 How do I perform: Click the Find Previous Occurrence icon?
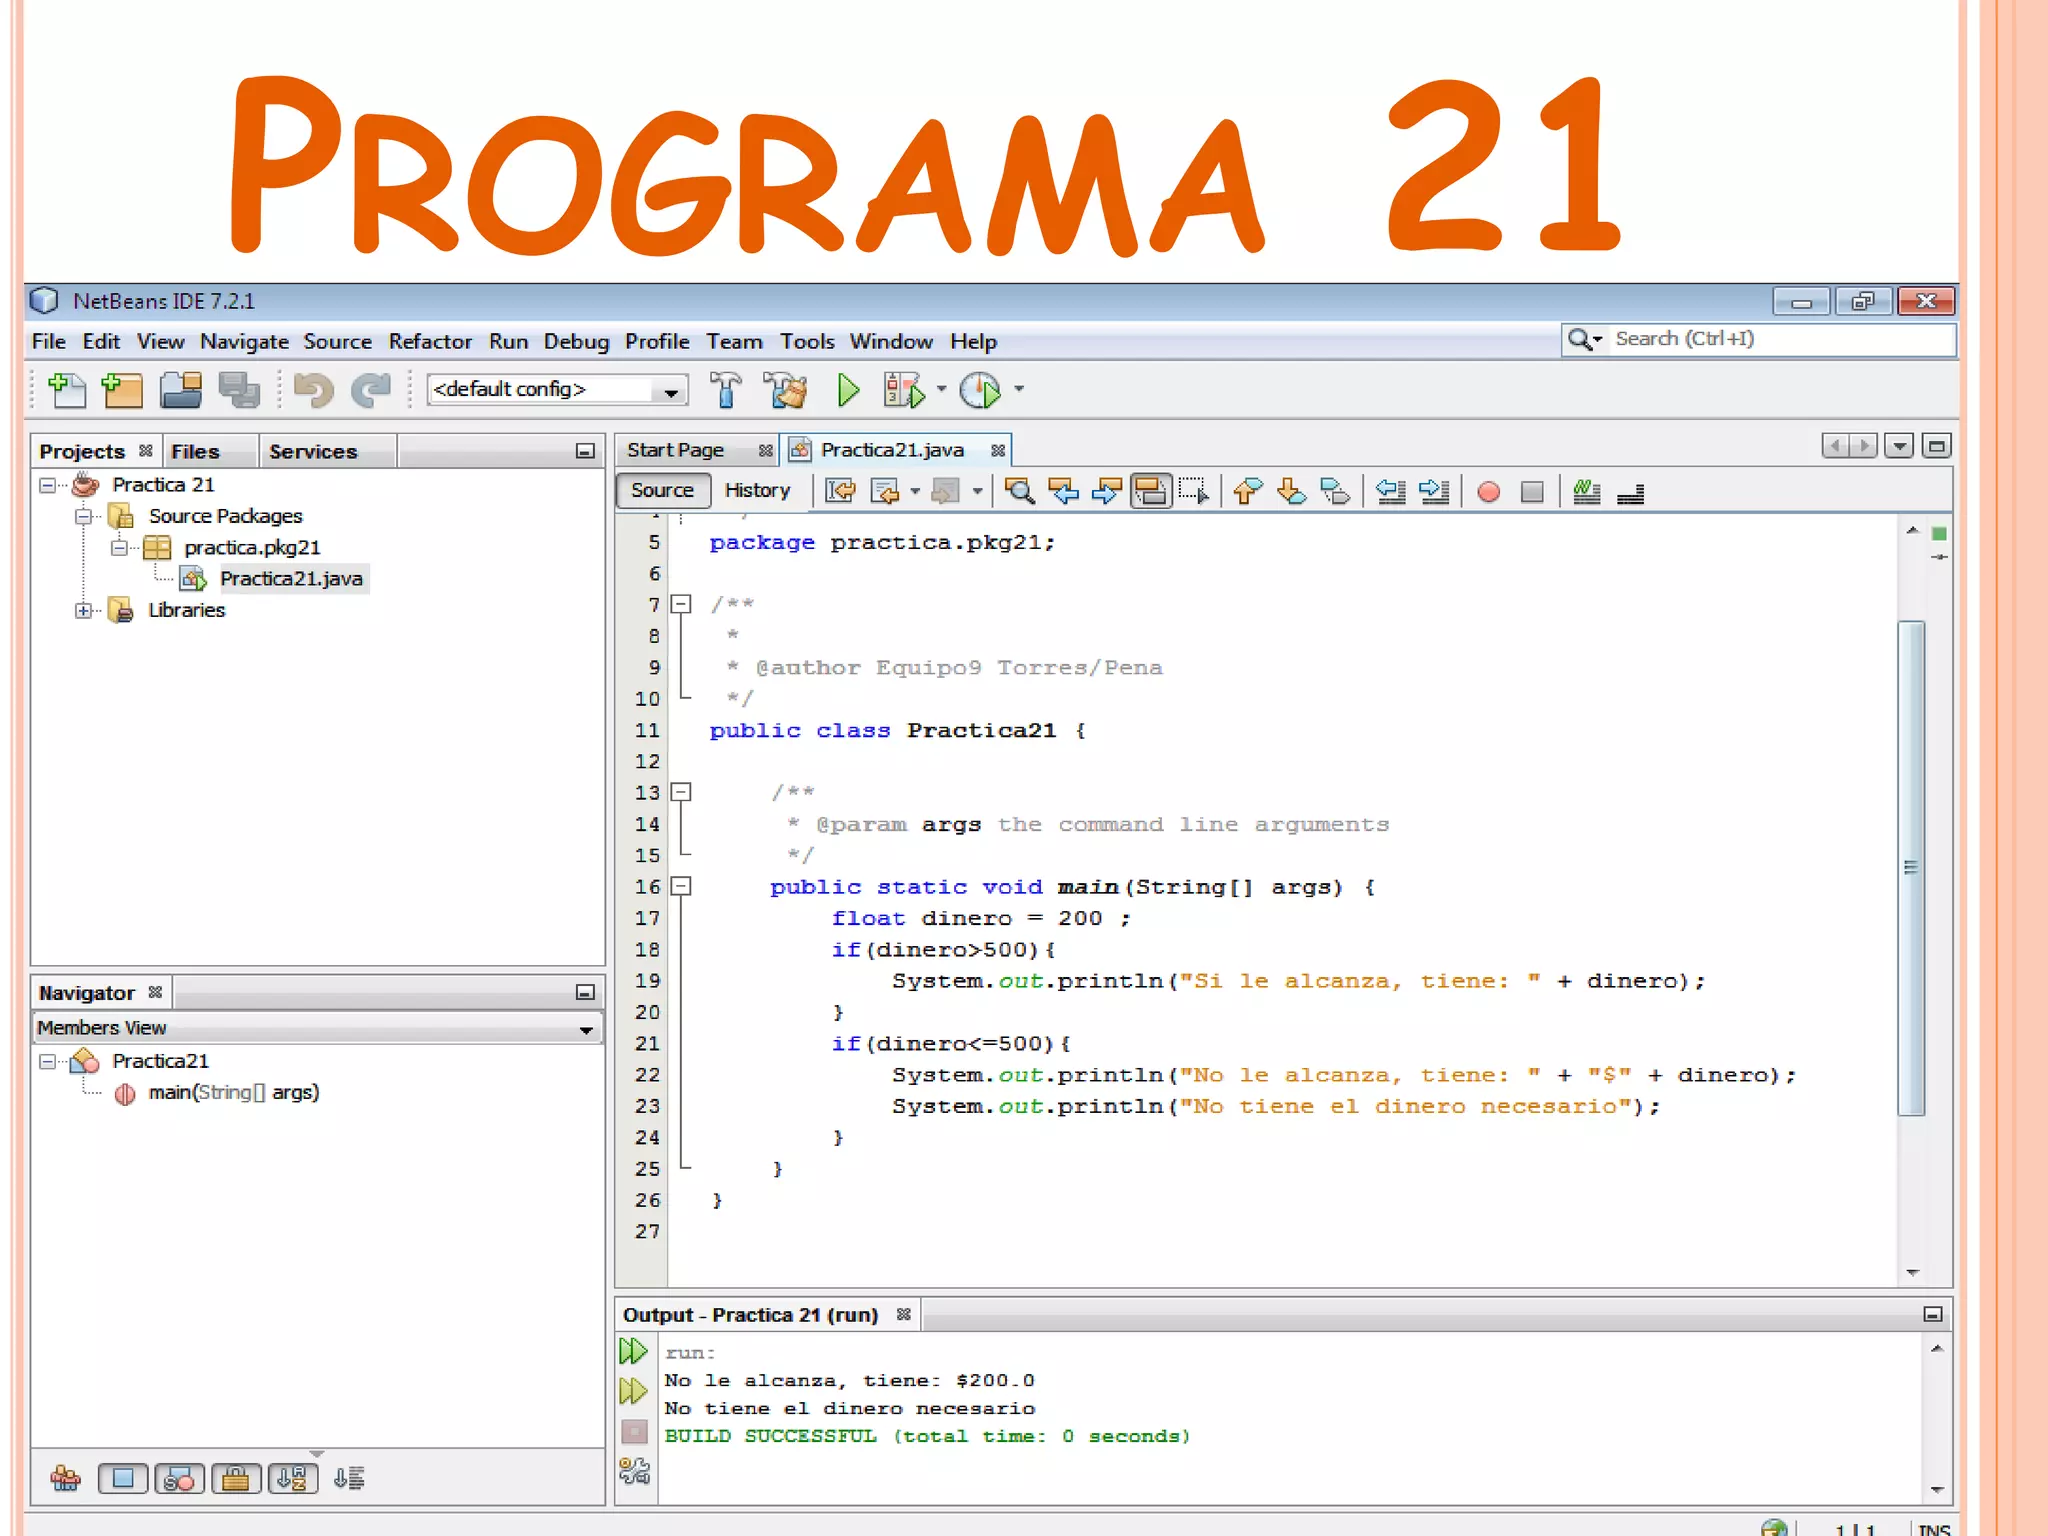(x=1063, y=491)
